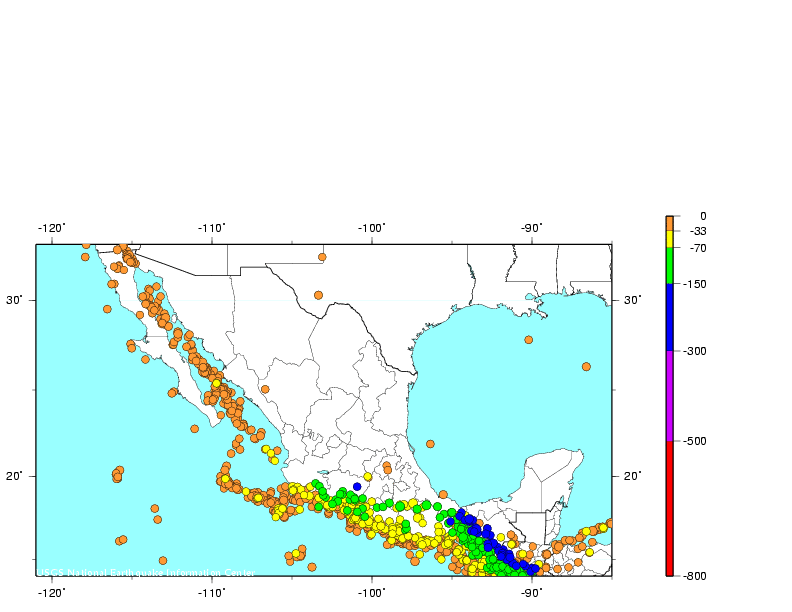Click the blue segment of the depth colorbar
This screenshot has width=792, height=612.
tap(669, 317)
